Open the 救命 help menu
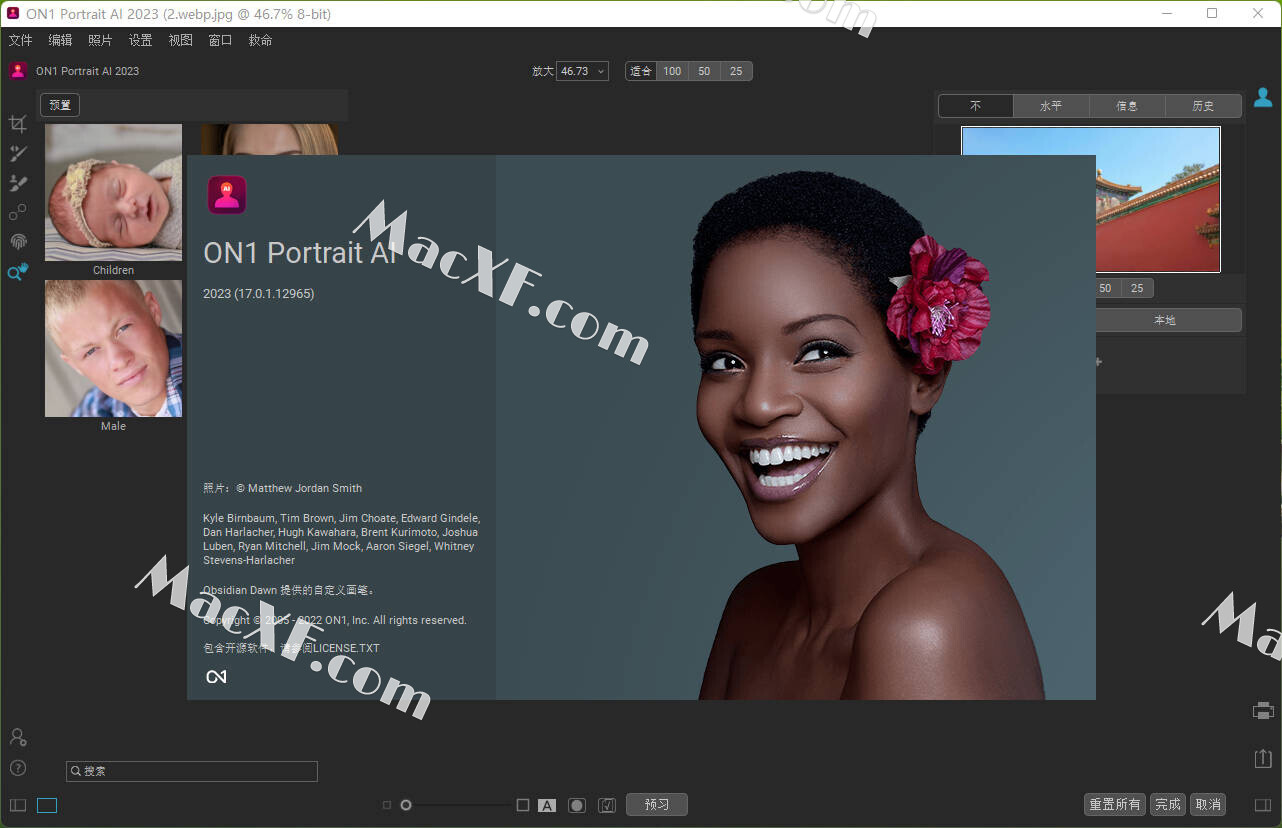This screenshot has height=828, width=1282. tap(260, 40)
